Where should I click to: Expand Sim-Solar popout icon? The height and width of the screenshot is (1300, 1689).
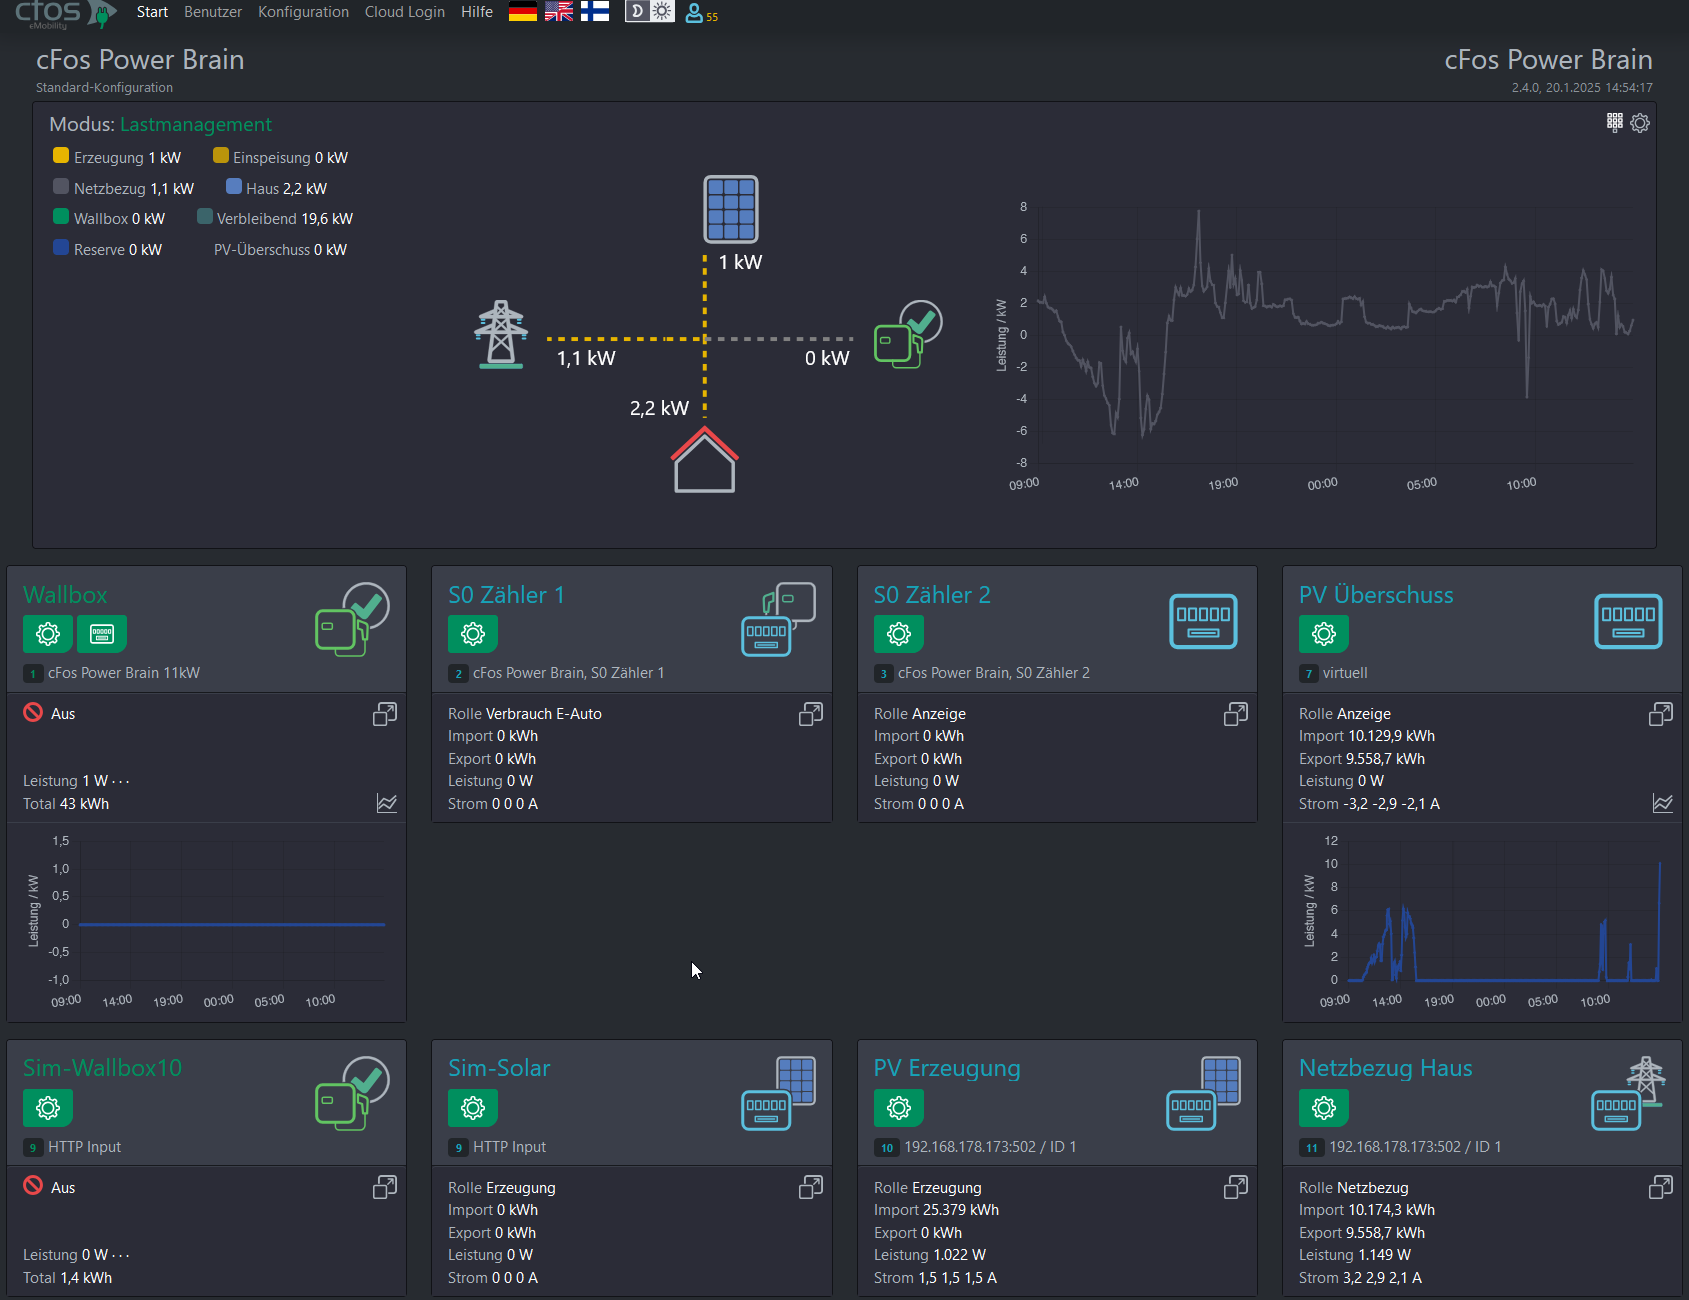pos(811,1187)
